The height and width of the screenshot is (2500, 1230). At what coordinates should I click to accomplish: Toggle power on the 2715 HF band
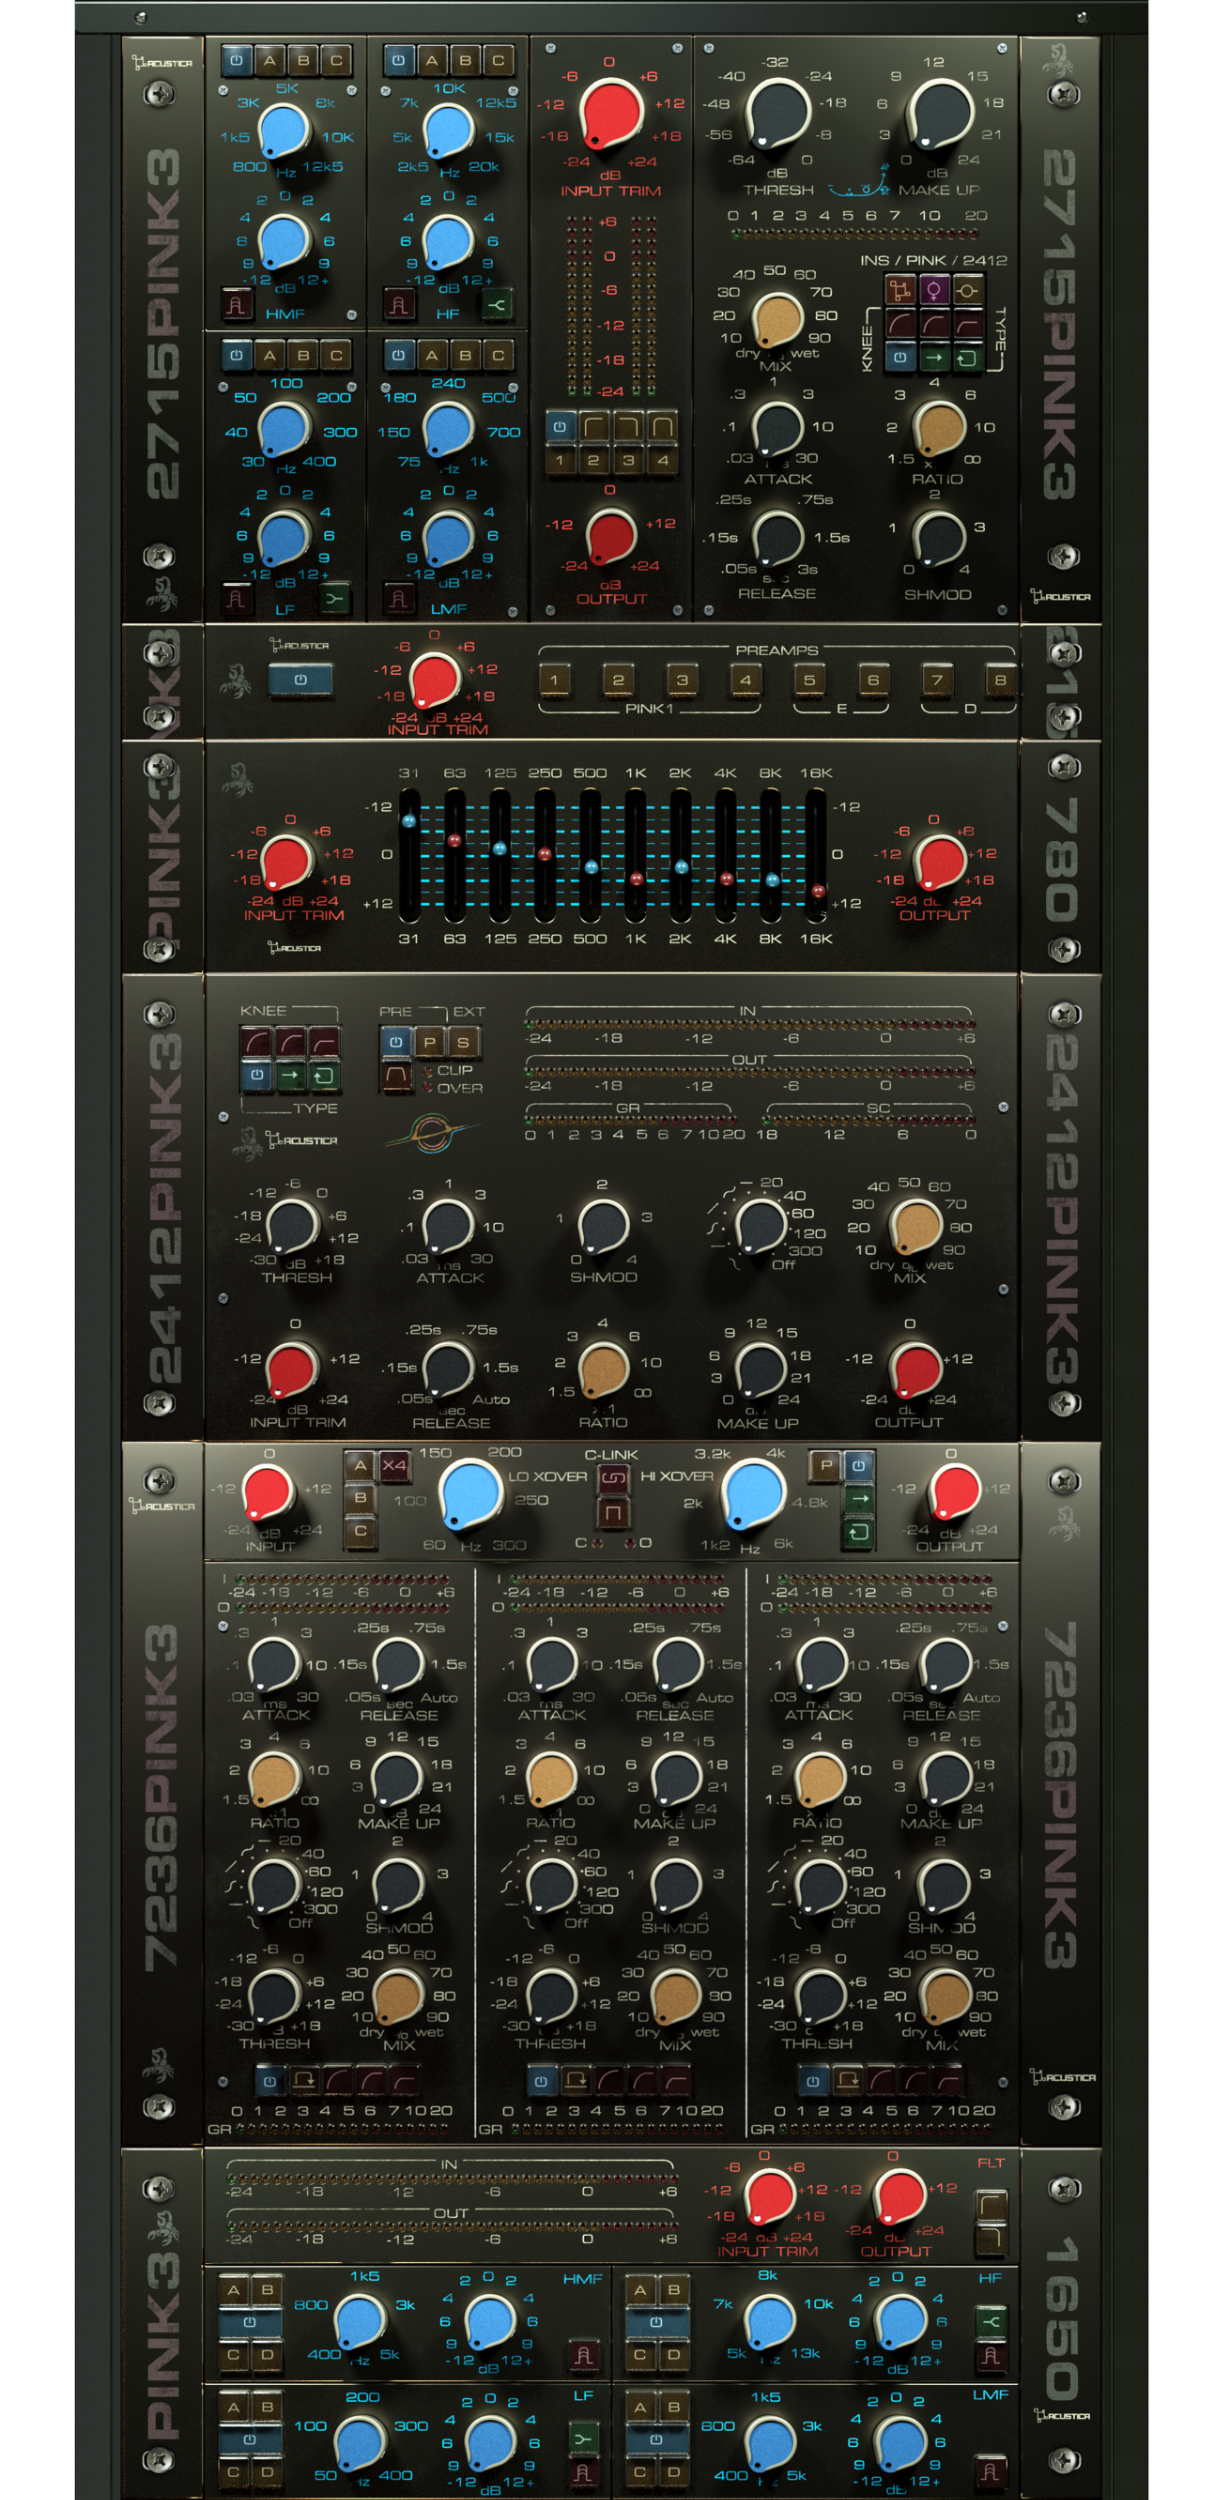click(x=399, y=61)
